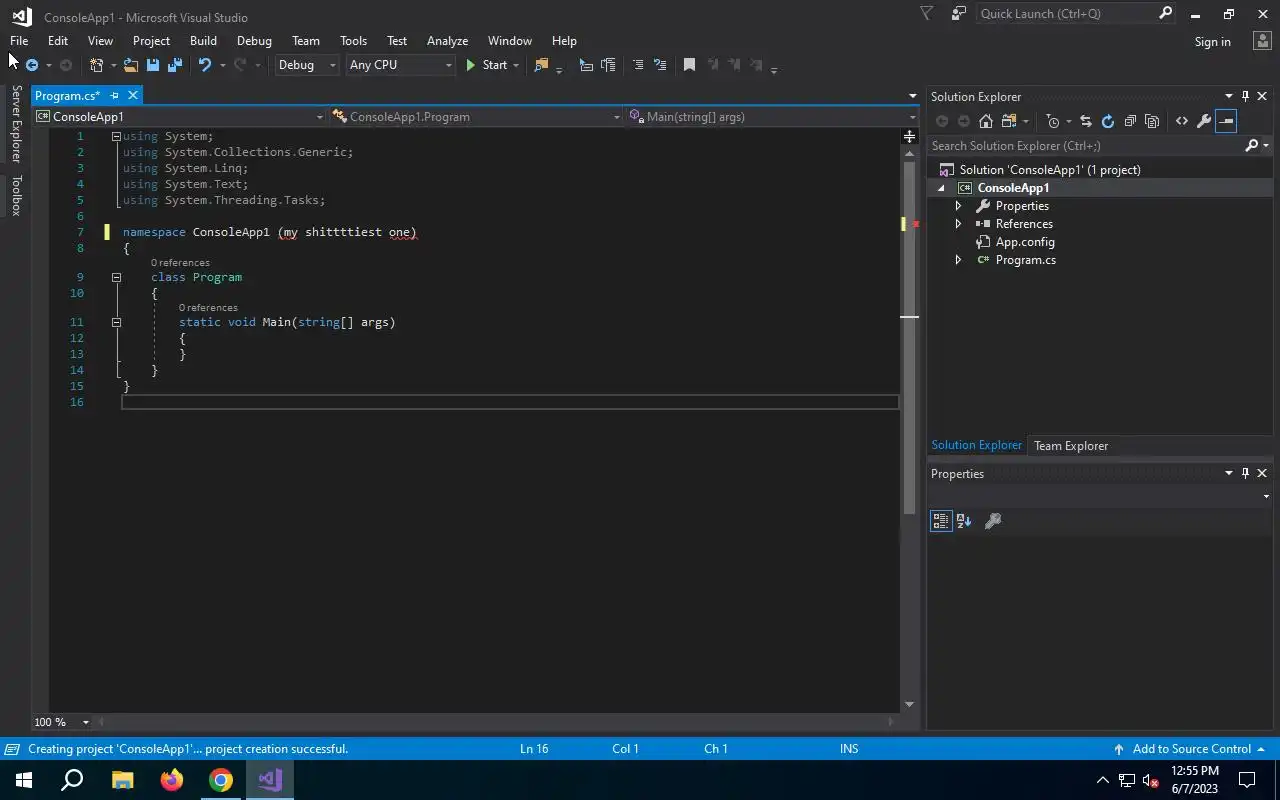
Task: Refresh Solution Explorer
Action: coord(1107,121)
